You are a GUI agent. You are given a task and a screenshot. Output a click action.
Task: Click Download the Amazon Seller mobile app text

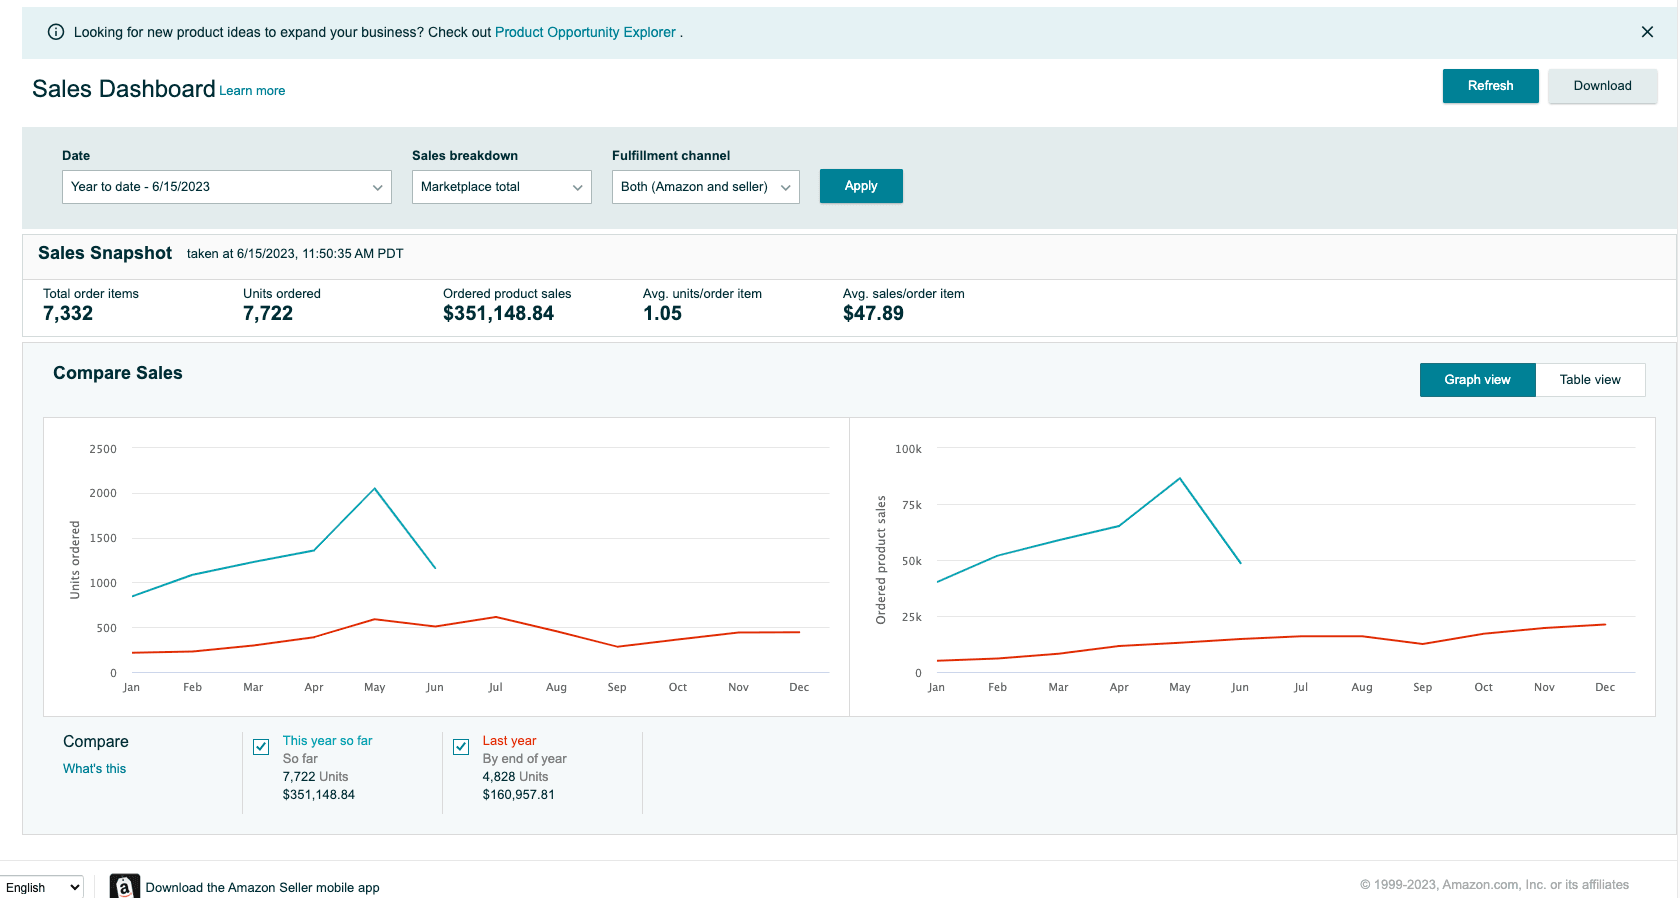(x=262, y=887)
